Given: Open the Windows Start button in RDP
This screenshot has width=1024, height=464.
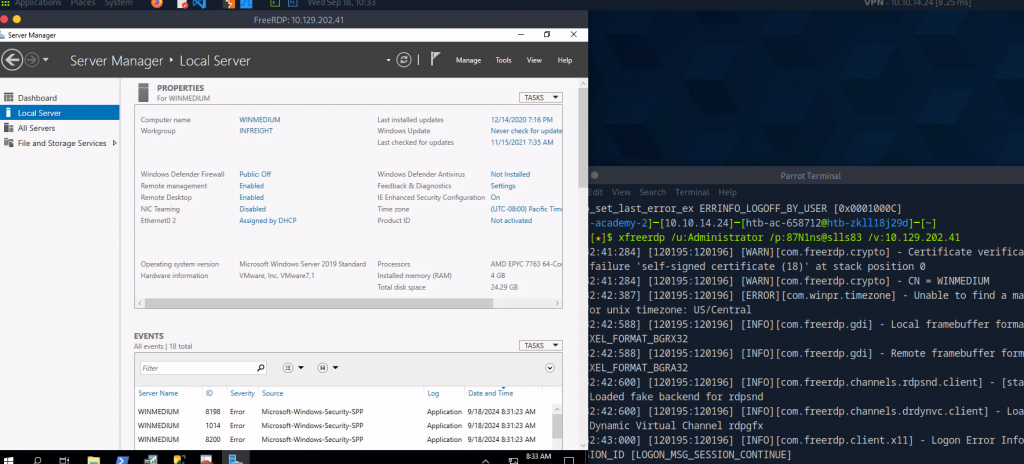Looking at the screenshot, I should [10, 459].
